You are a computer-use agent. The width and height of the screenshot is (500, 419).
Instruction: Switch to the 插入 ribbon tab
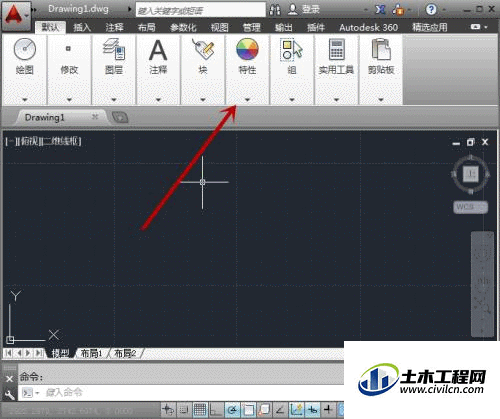click(x=82, y=27)
